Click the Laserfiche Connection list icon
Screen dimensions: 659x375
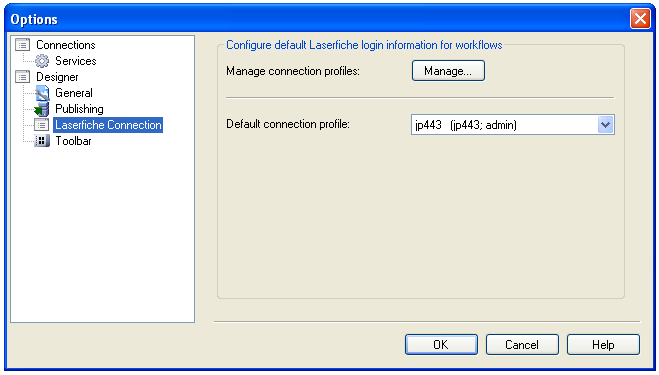[x=42, y=125]
